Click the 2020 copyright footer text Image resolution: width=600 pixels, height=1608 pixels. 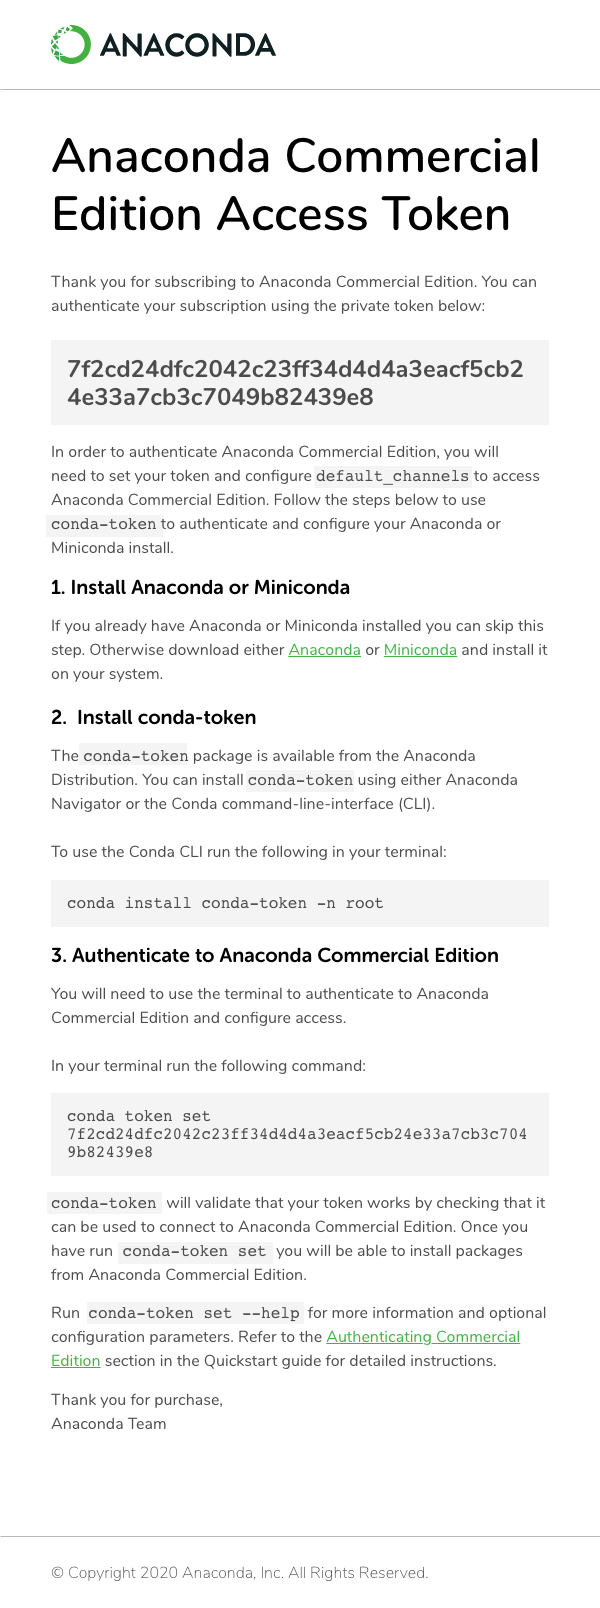(240, 1573)
